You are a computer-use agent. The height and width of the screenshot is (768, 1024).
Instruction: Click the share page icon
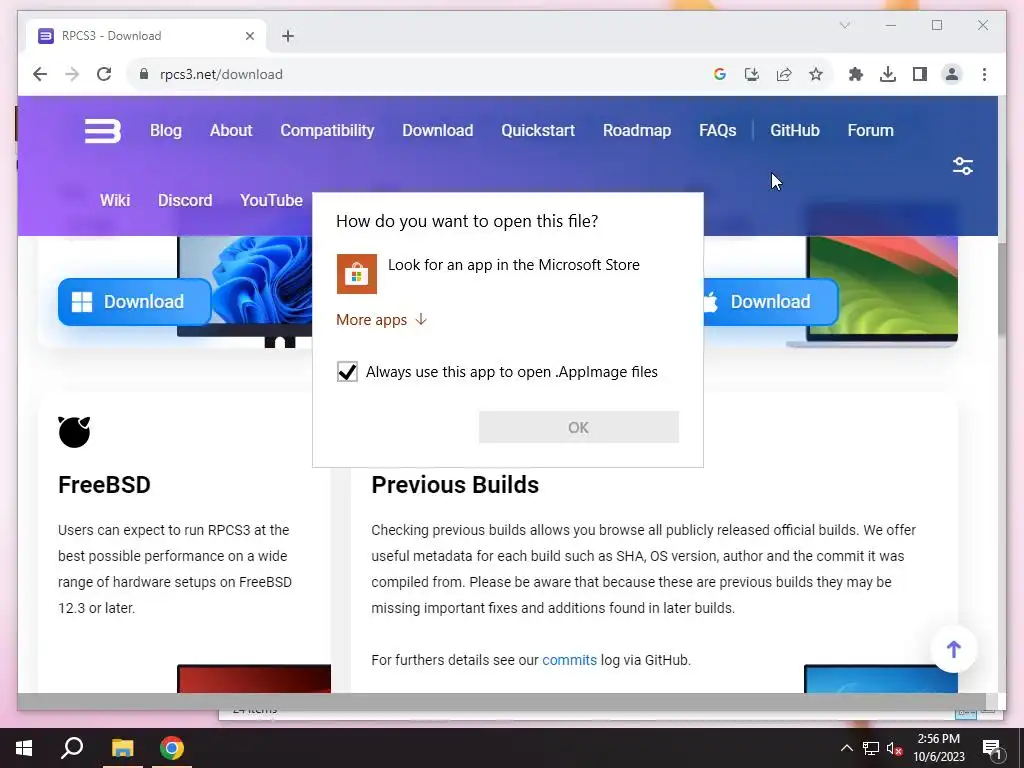tap(784, 74)
